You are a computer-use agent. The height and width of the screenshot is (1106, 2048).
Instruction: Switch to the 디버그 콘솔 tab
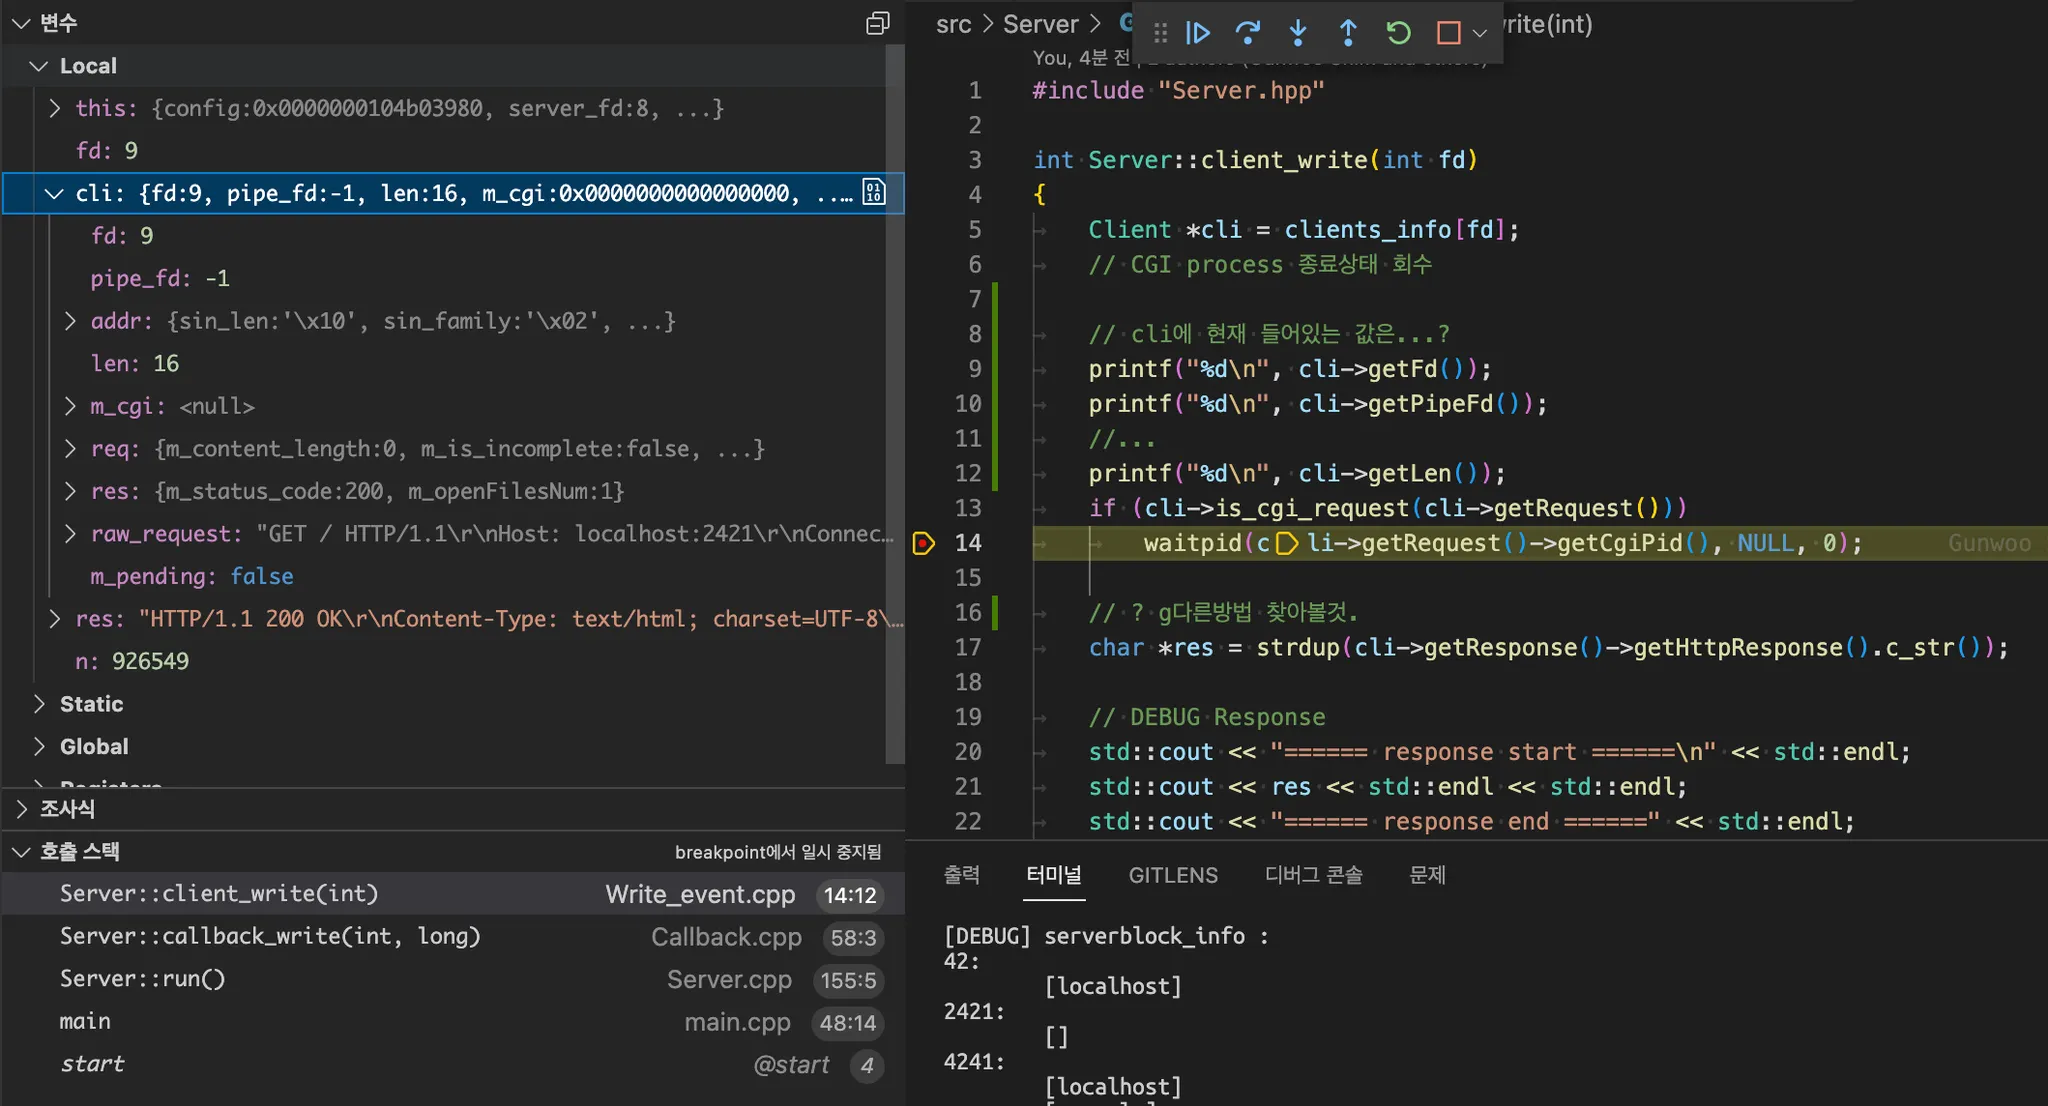point(1313,875)
